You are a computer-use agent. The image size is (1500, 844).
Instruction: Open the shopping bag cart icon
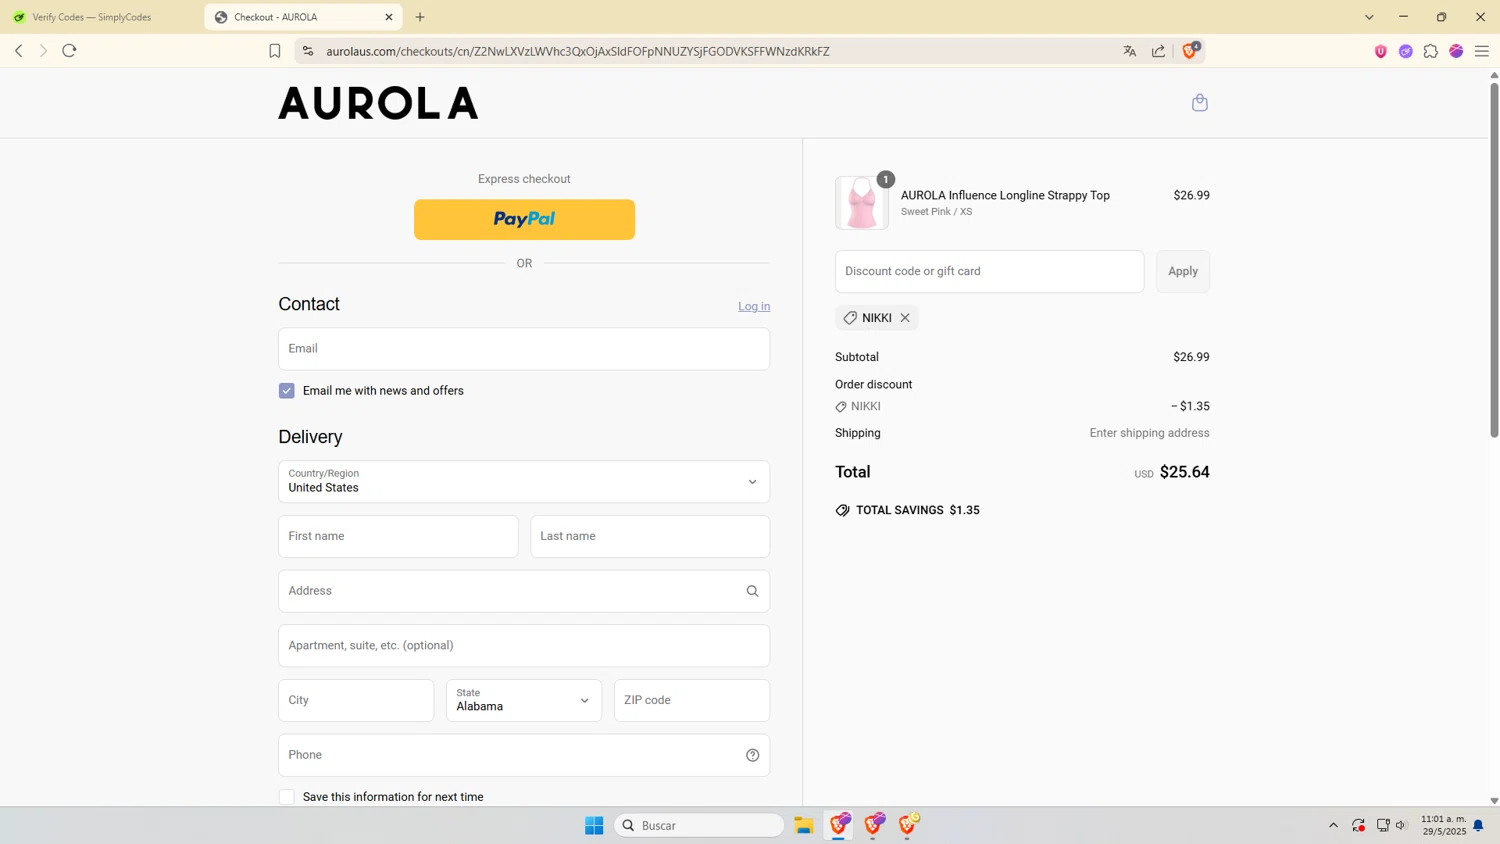(1200, 102)
